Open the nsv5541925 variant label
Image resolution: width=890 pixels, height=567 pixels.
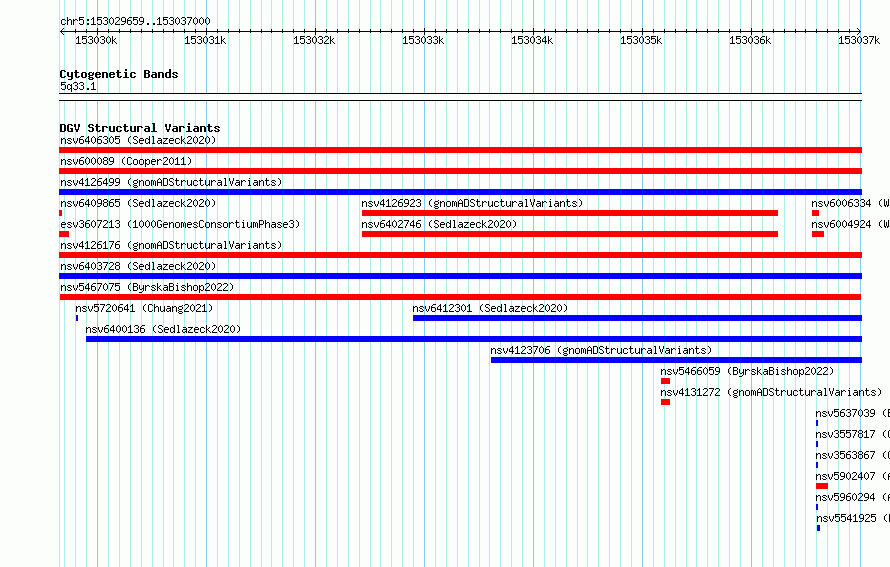[853, 518]
